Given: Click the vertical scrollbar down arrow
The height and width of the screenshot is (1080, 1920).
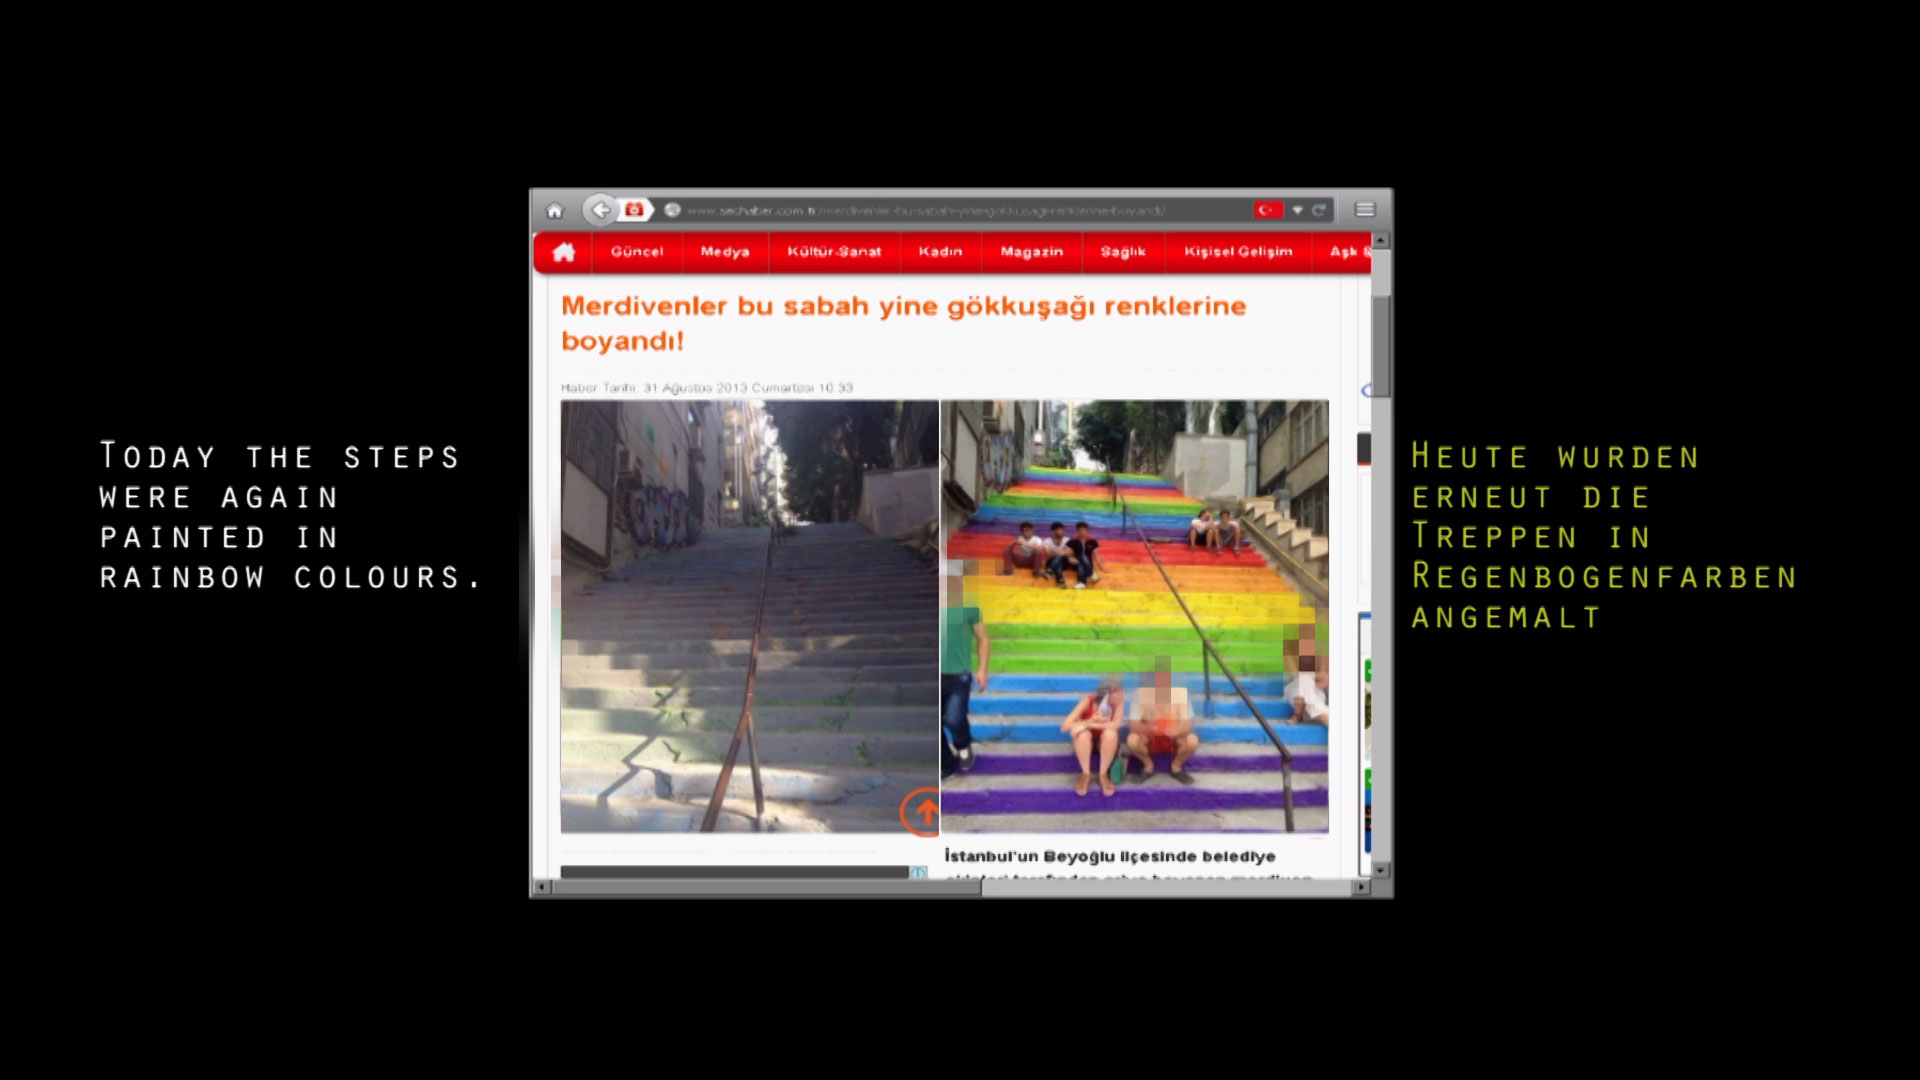Looking at the screenshot, I should pyautogui.click(x=1381, y=870).
